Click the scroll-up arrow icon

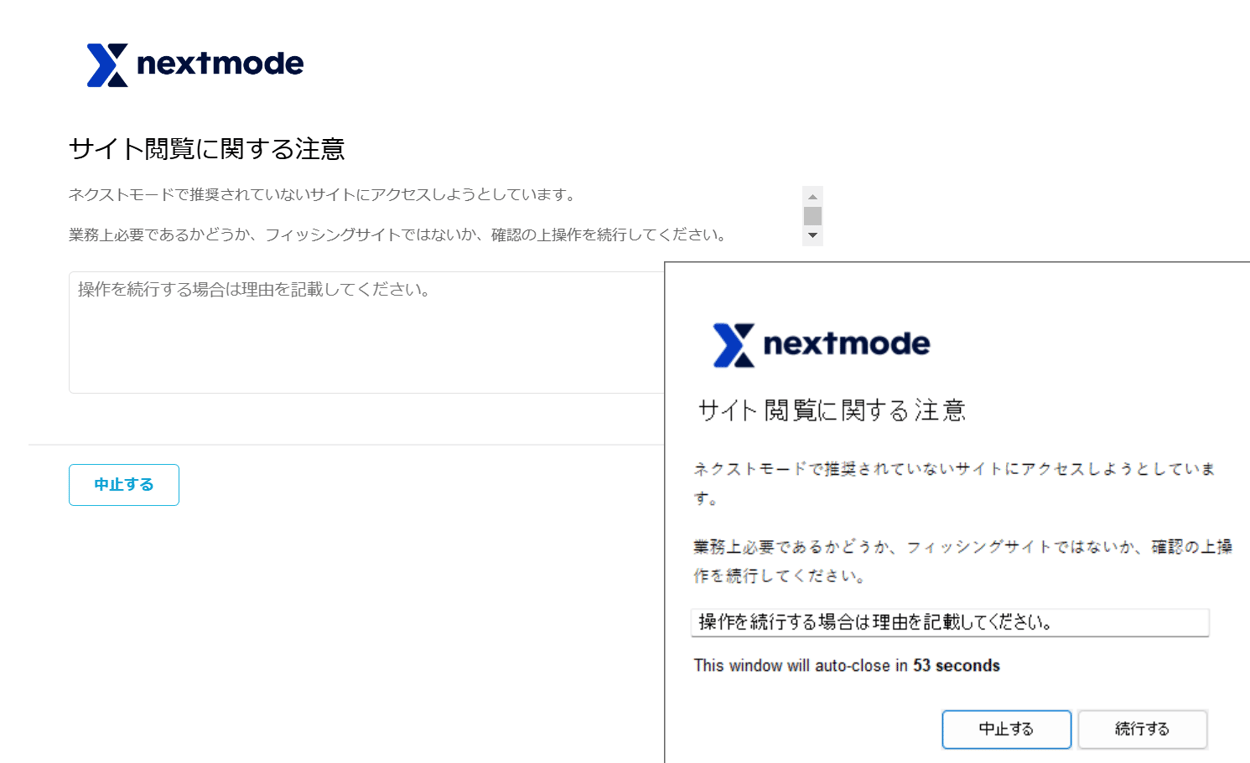coord(811,196)
